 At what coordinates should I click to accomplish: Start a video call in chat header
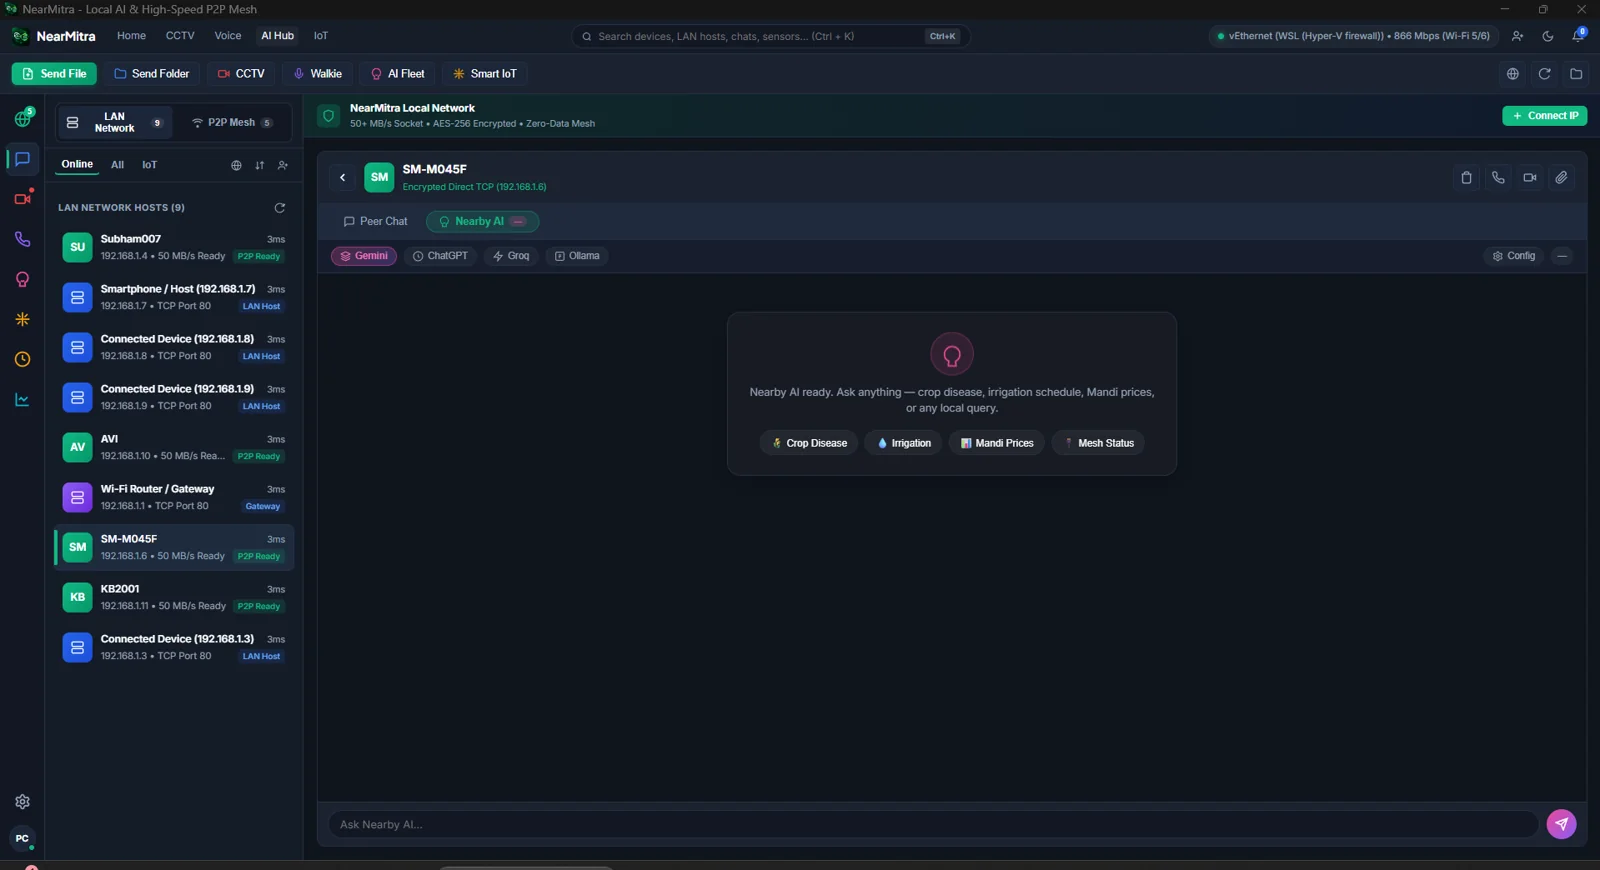(x=1530, y=178)
